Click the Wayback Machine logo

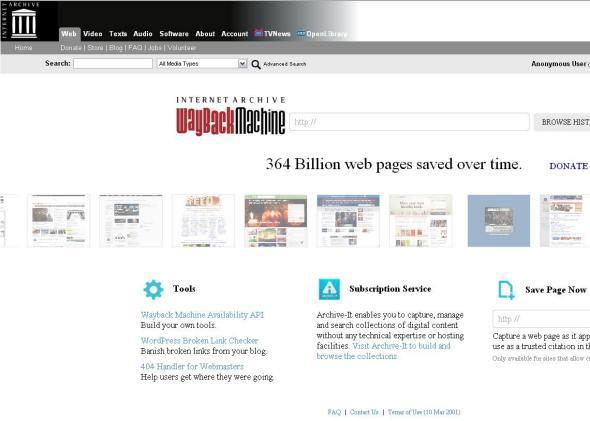click(230, 116)
